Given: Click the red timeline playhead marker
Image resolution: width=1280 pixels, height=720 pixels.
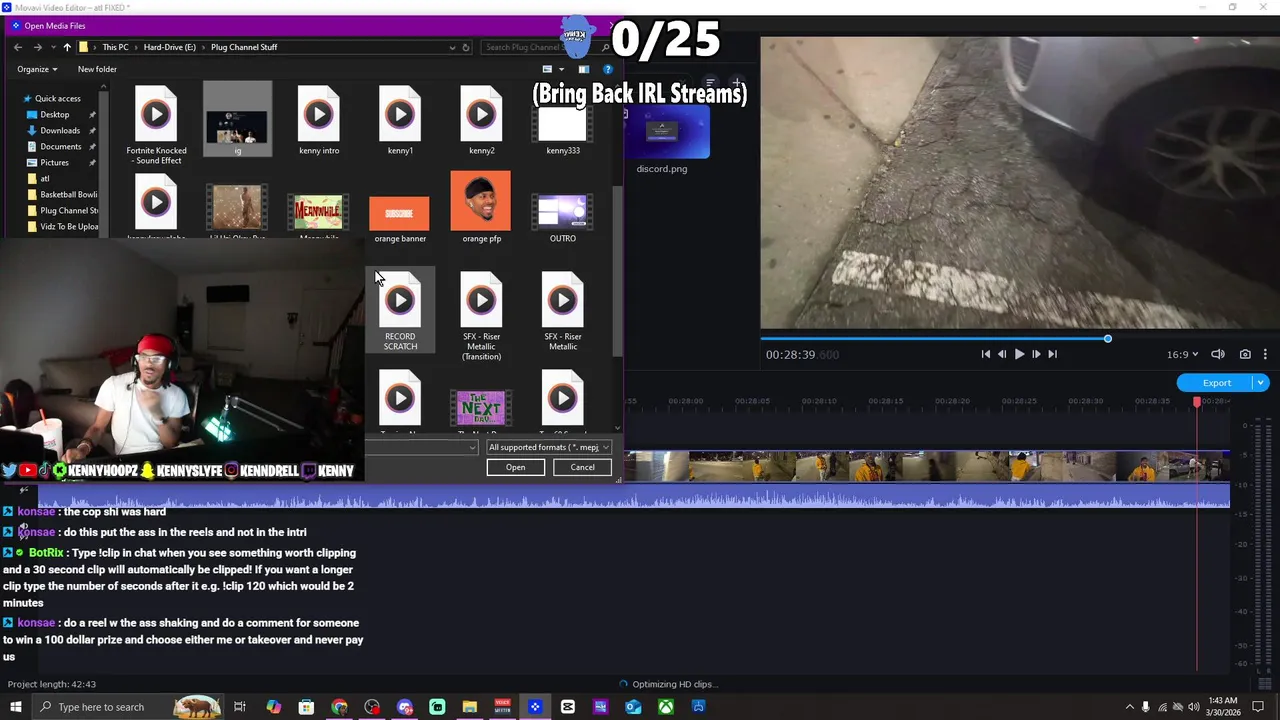Looking at the screenshot, I should (1197, 401).
